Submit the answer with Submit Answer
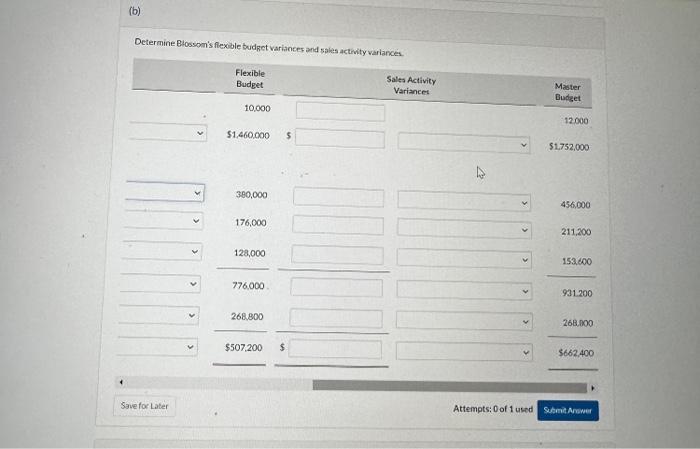 568,411
